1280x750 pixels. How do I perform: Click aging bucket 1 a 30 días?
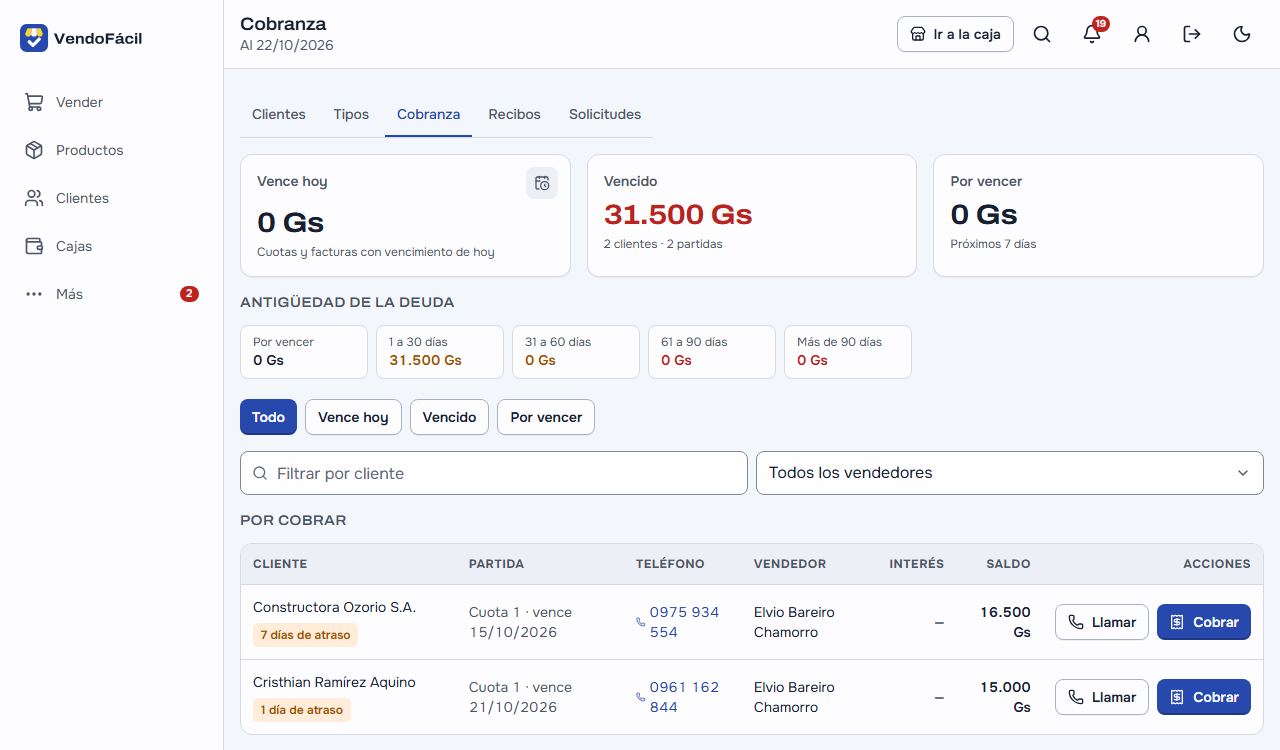point(440,352)
